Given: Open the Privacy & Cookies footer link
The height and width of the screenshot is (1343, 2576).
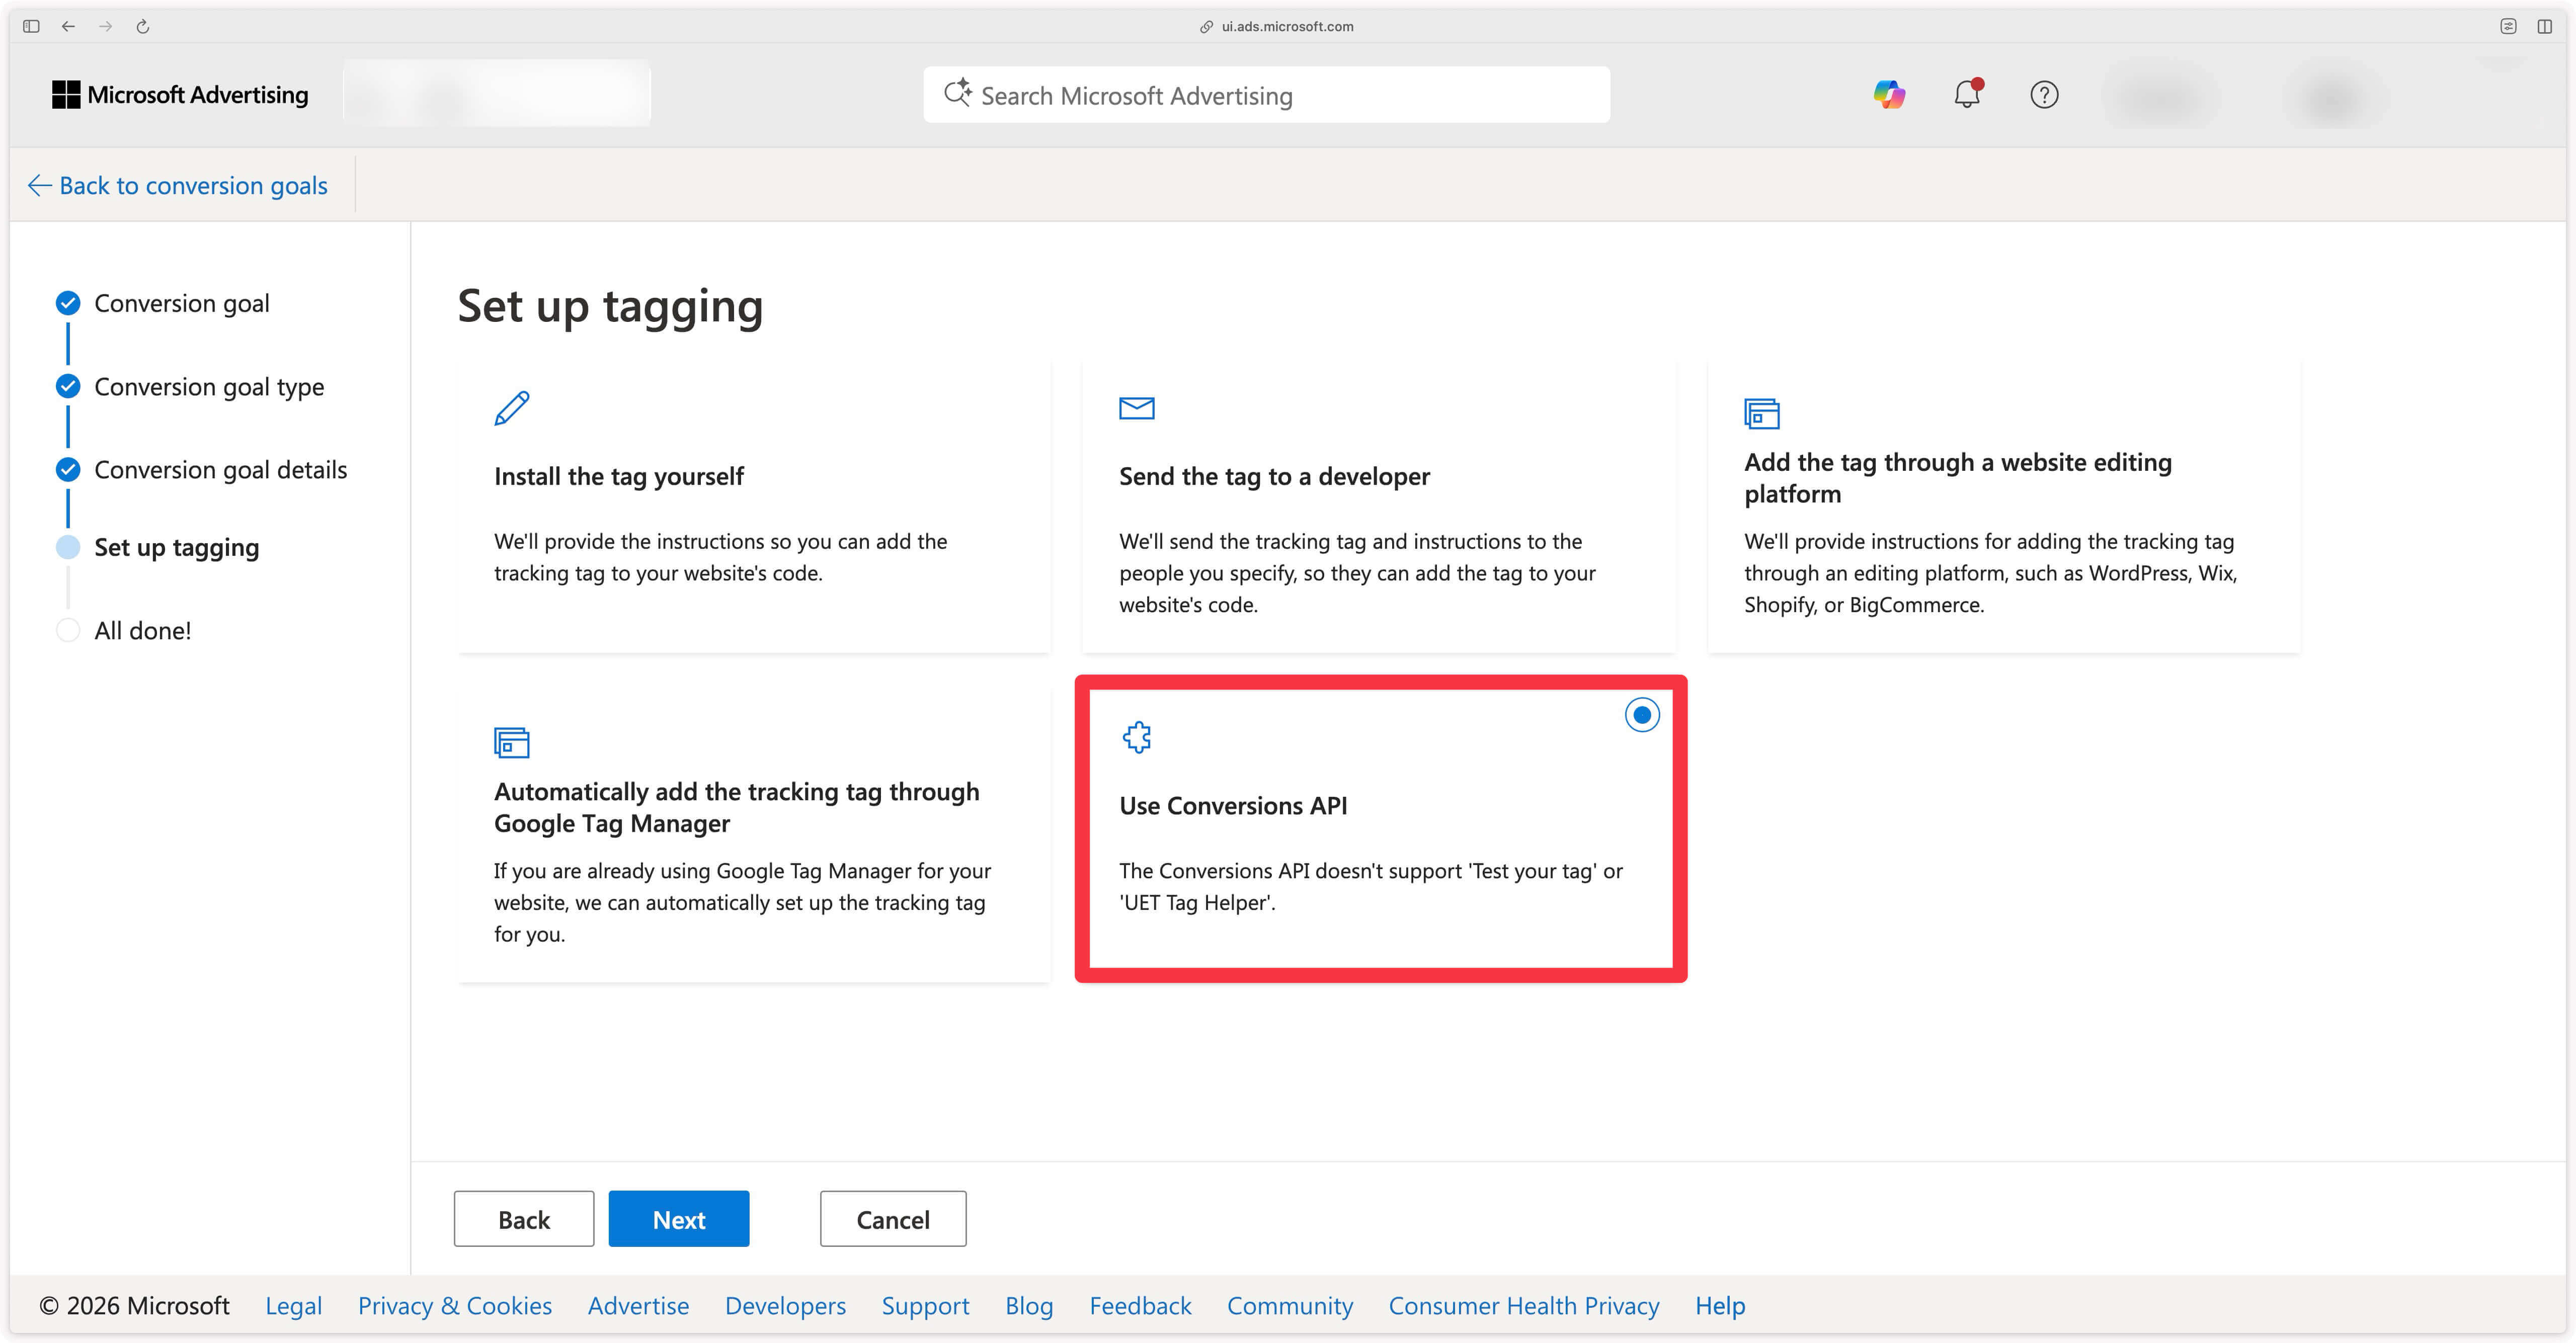Looking at the screenshot, I should (455, 1305).
